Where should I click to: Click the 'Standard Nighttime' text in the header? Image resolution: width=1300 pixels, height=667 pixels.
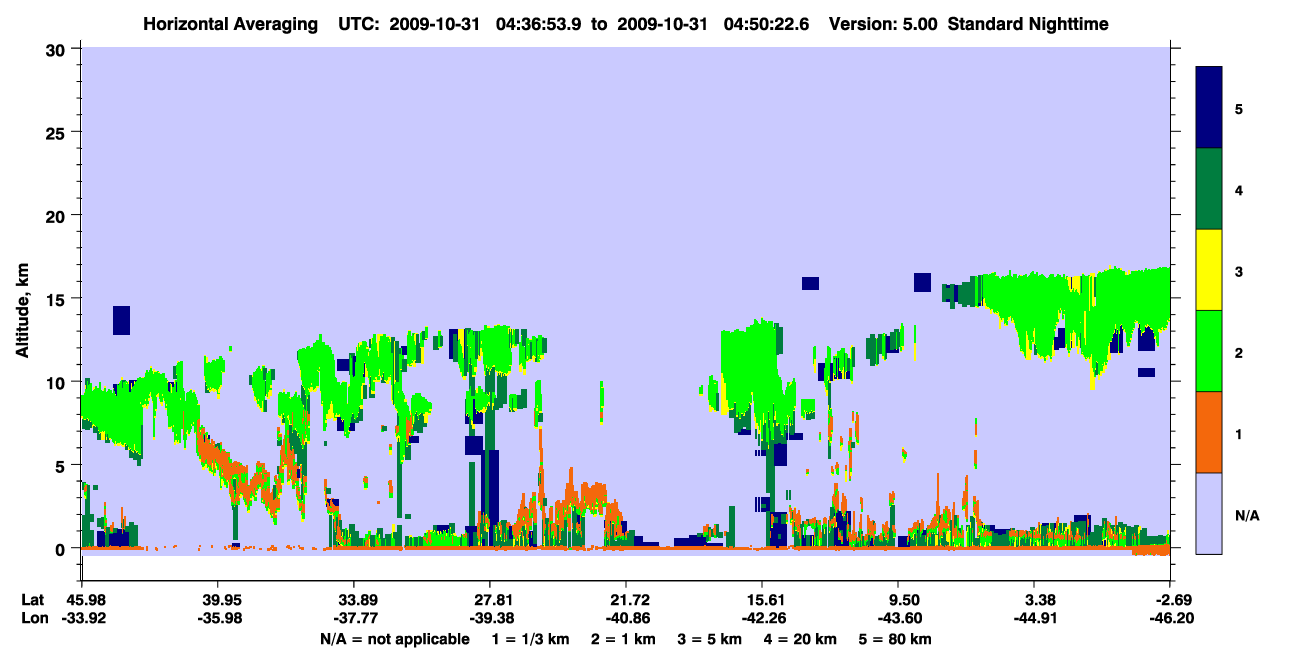(1031, 24)
